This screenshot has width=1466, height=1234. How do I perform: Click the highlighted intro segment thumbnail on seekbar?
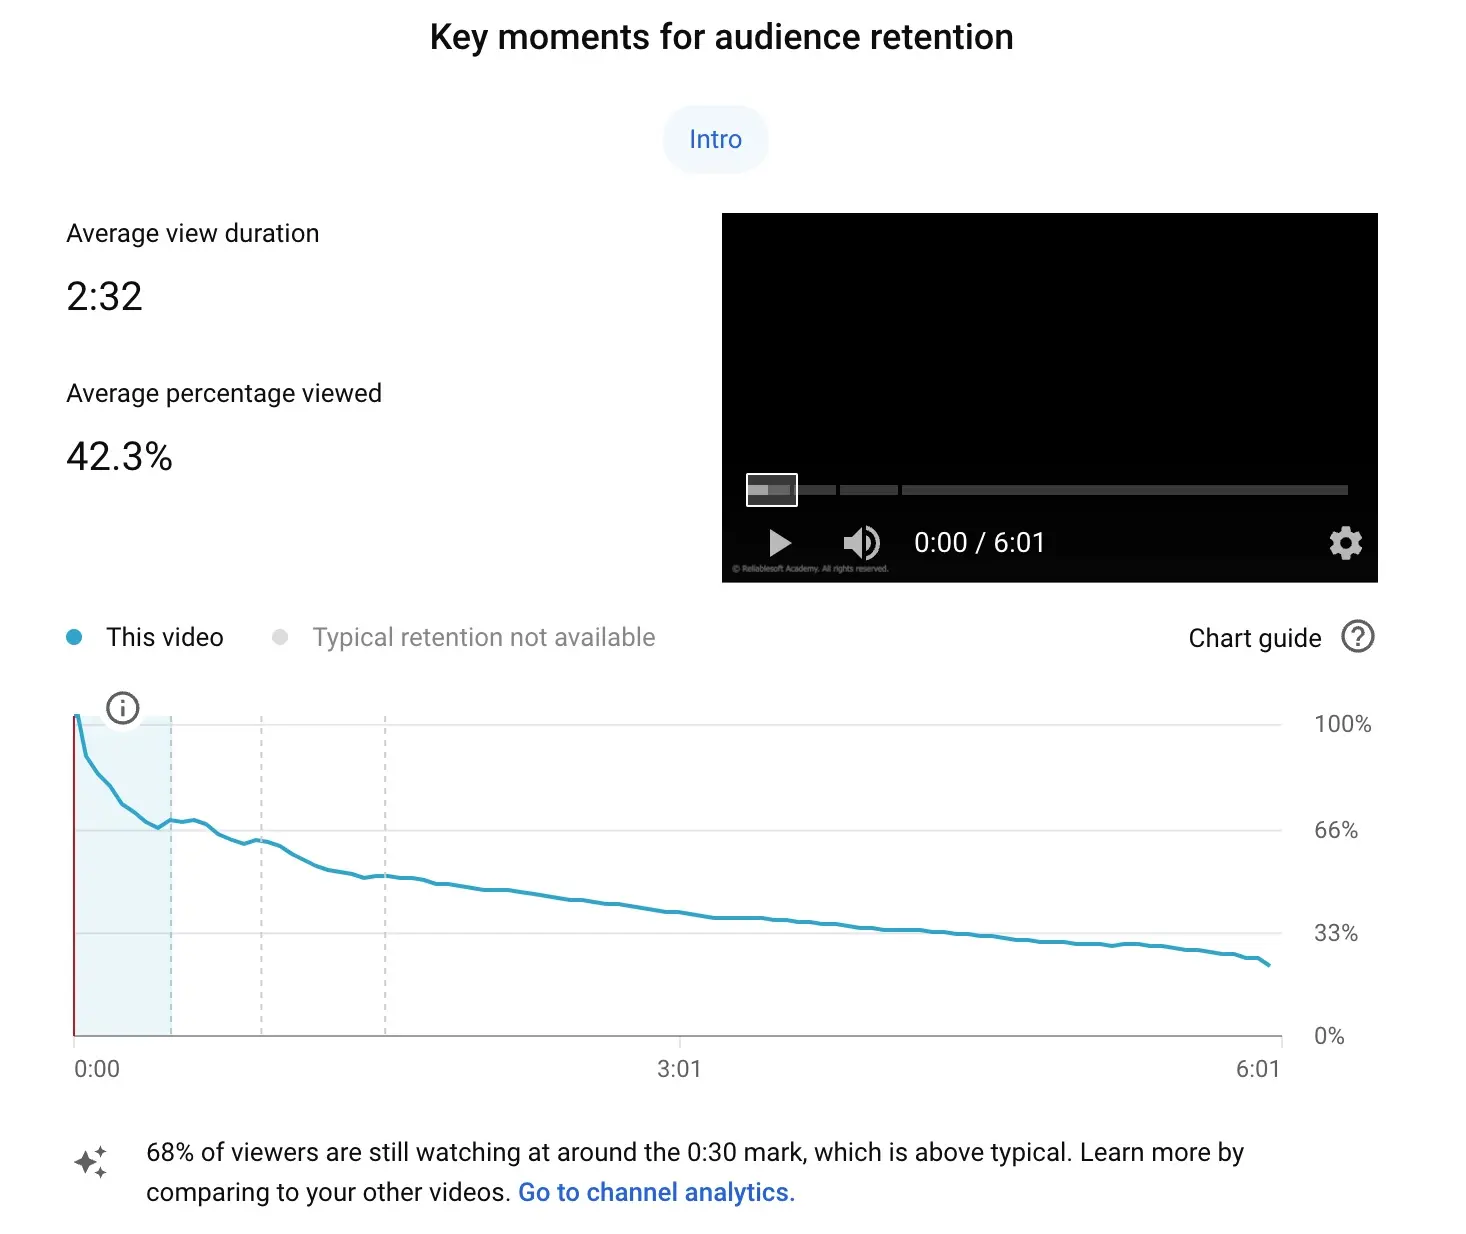tap(771, 490)
